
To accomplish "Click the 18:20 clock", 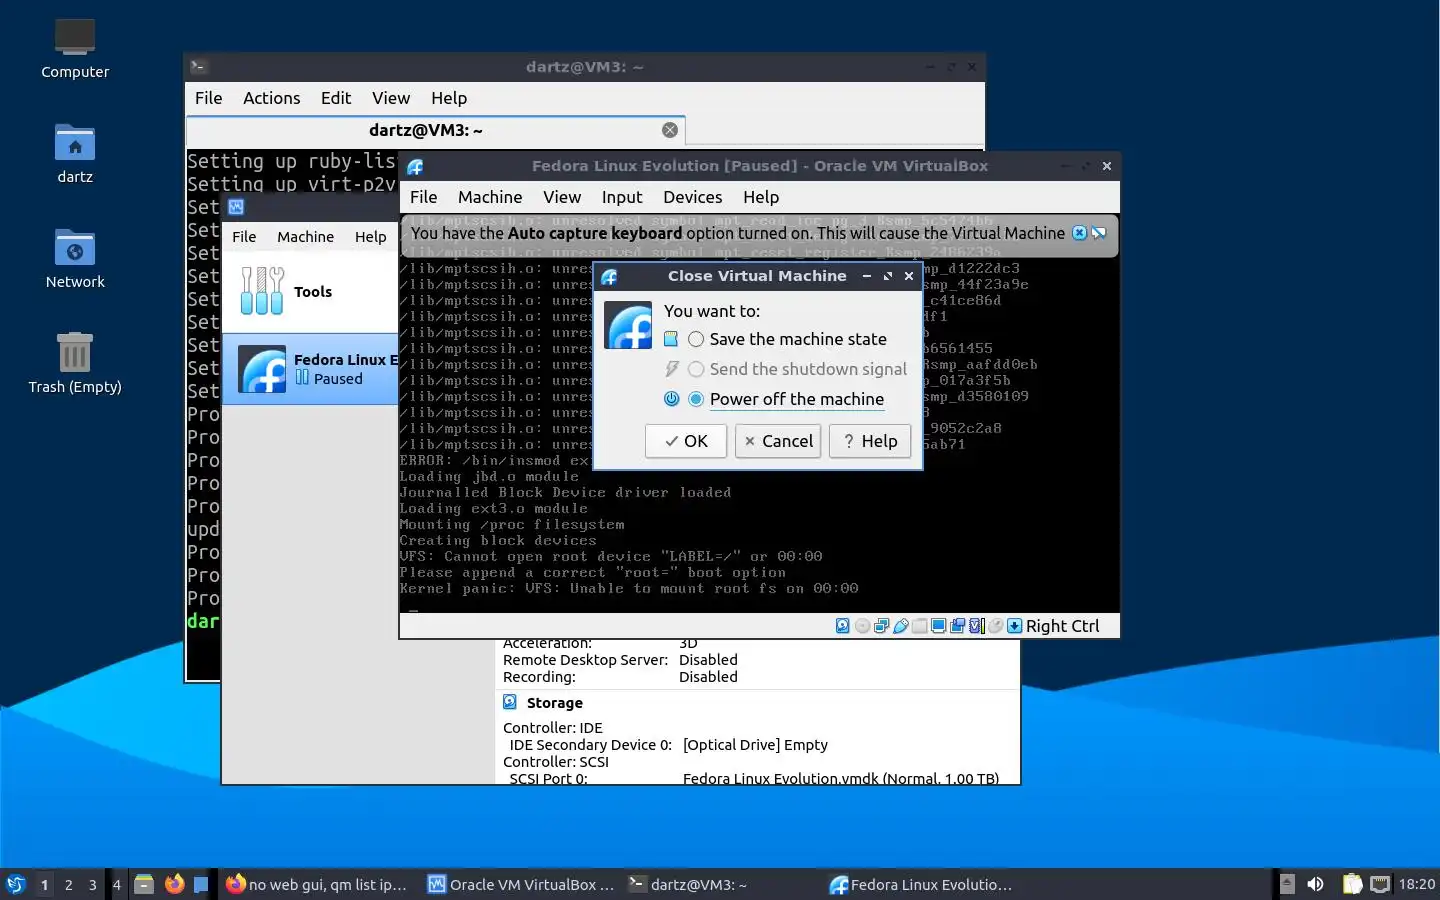I will (x=1416, y=884).
